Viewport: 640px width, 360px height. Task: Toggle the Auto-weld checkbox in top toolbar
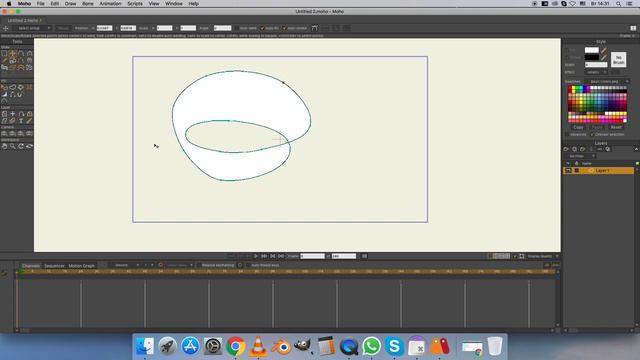tap(237, 28)
